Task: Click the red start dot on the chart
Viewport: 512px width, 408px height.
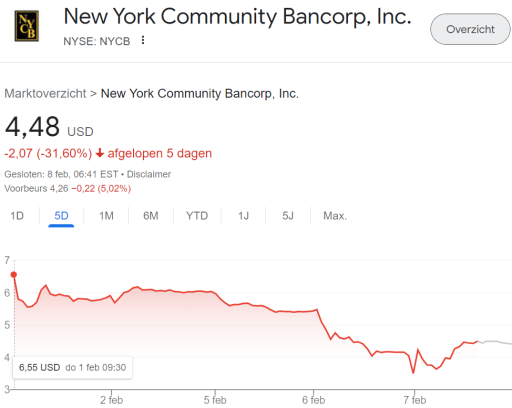Action: [14, 275]
